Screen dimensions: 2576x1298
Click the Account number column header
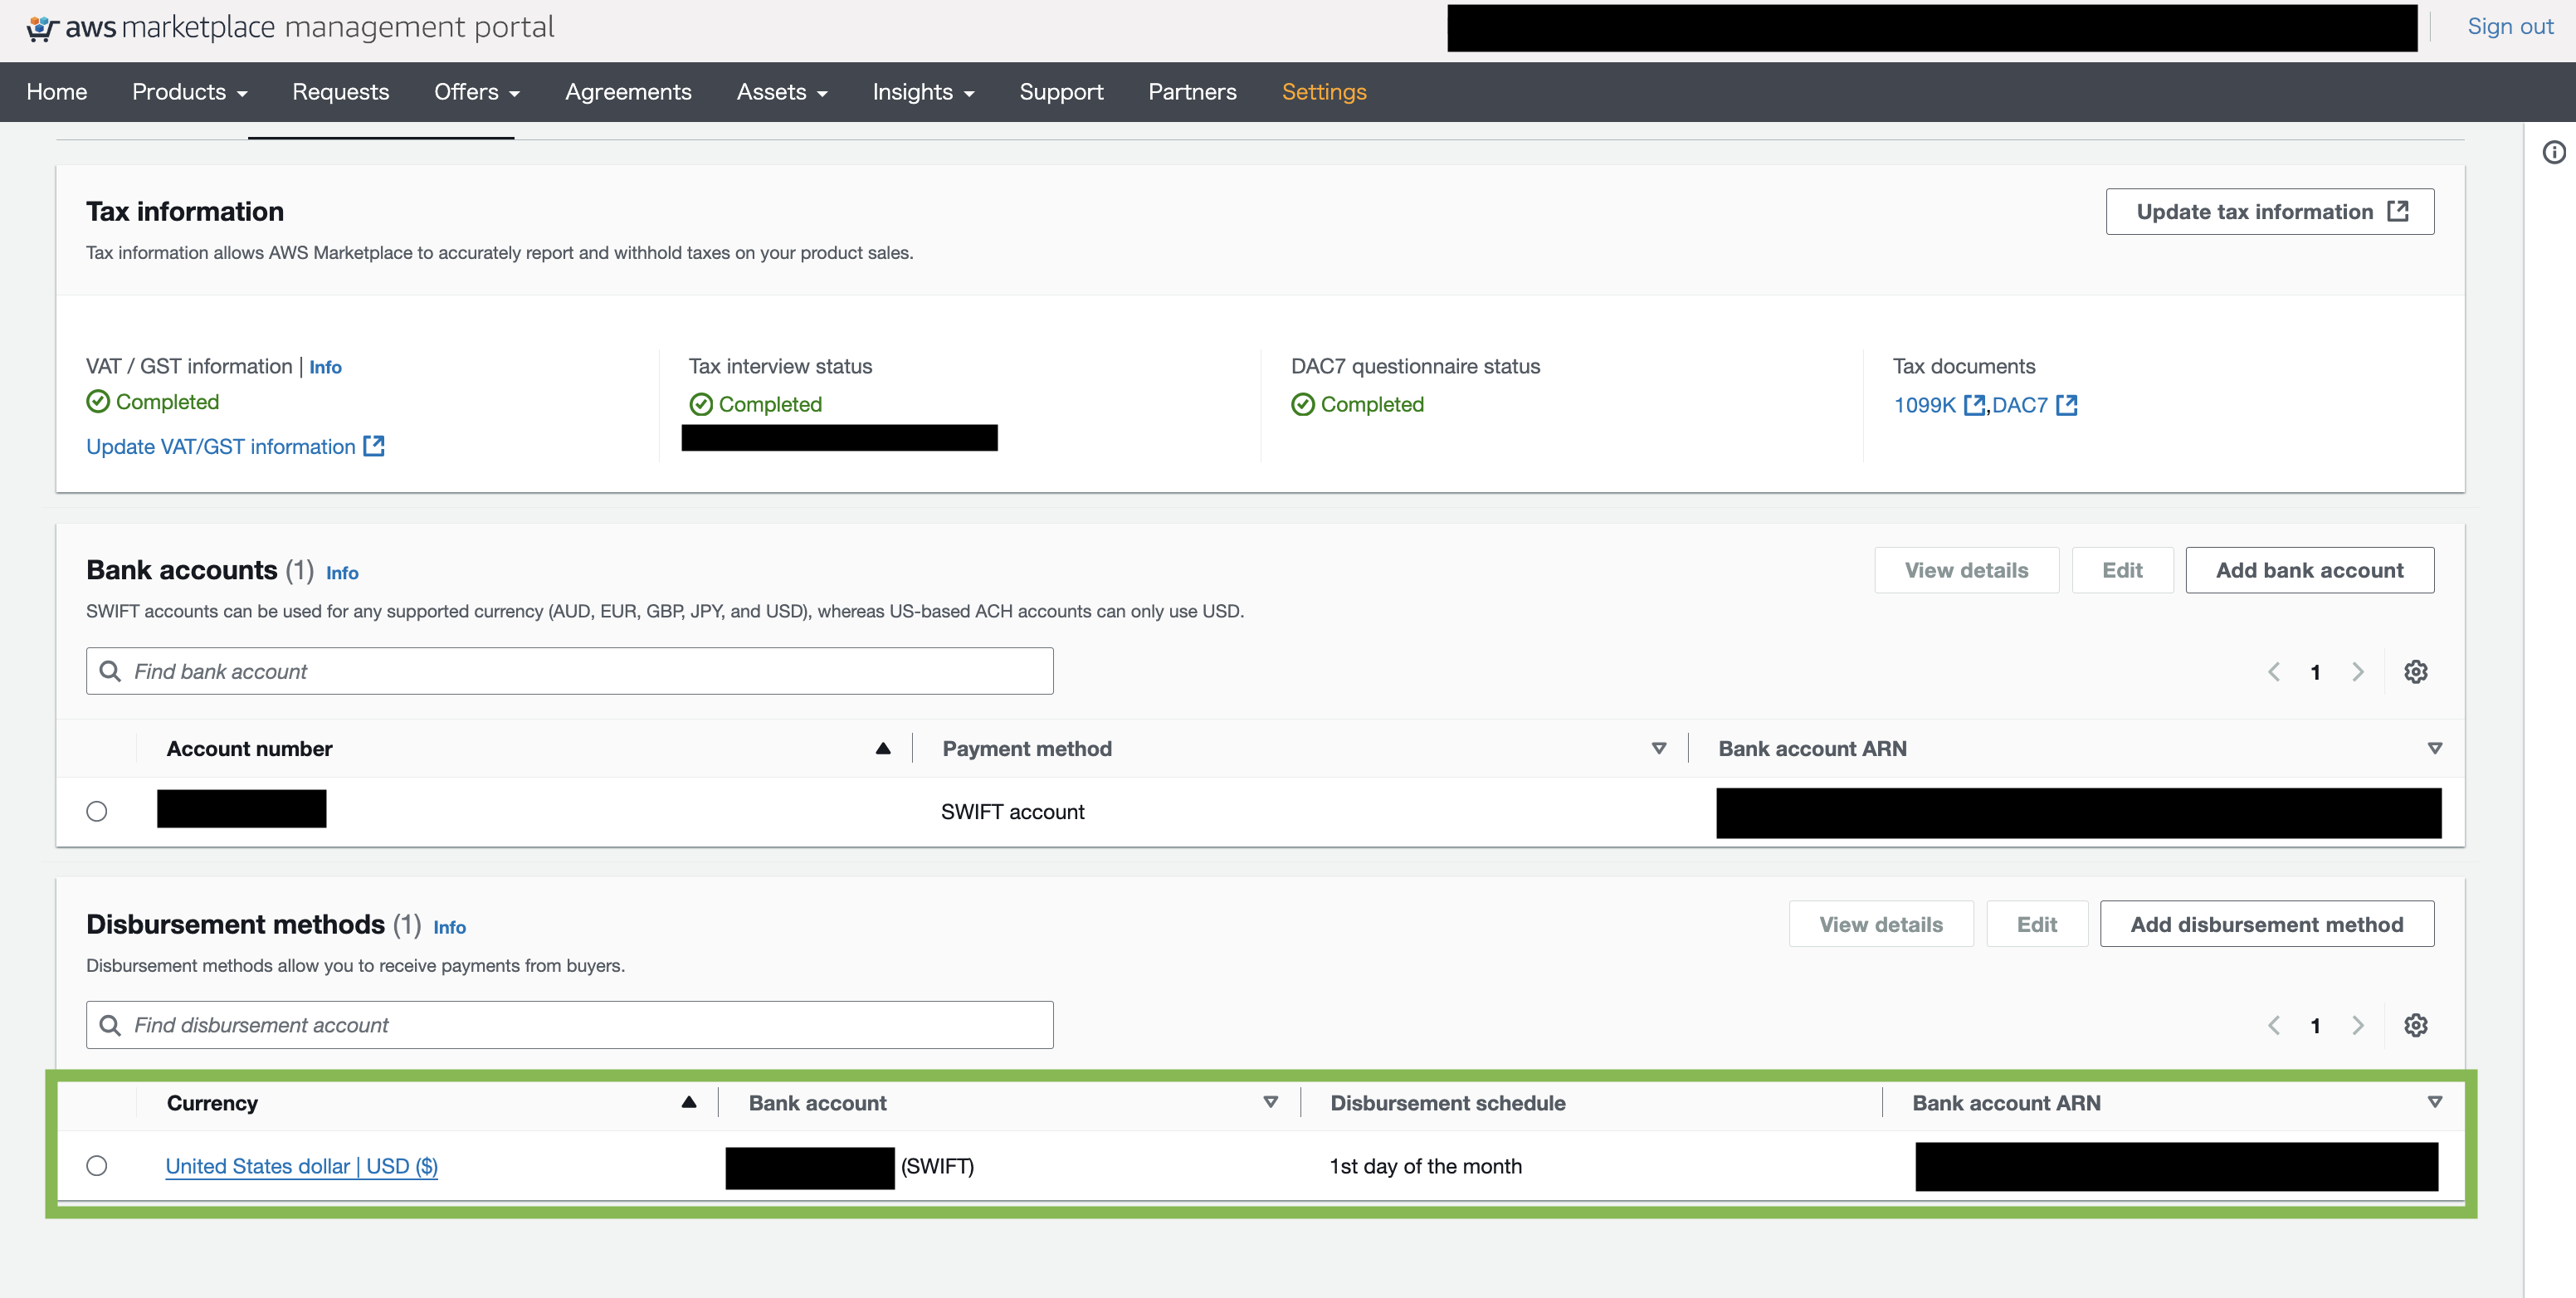(249, 749)
